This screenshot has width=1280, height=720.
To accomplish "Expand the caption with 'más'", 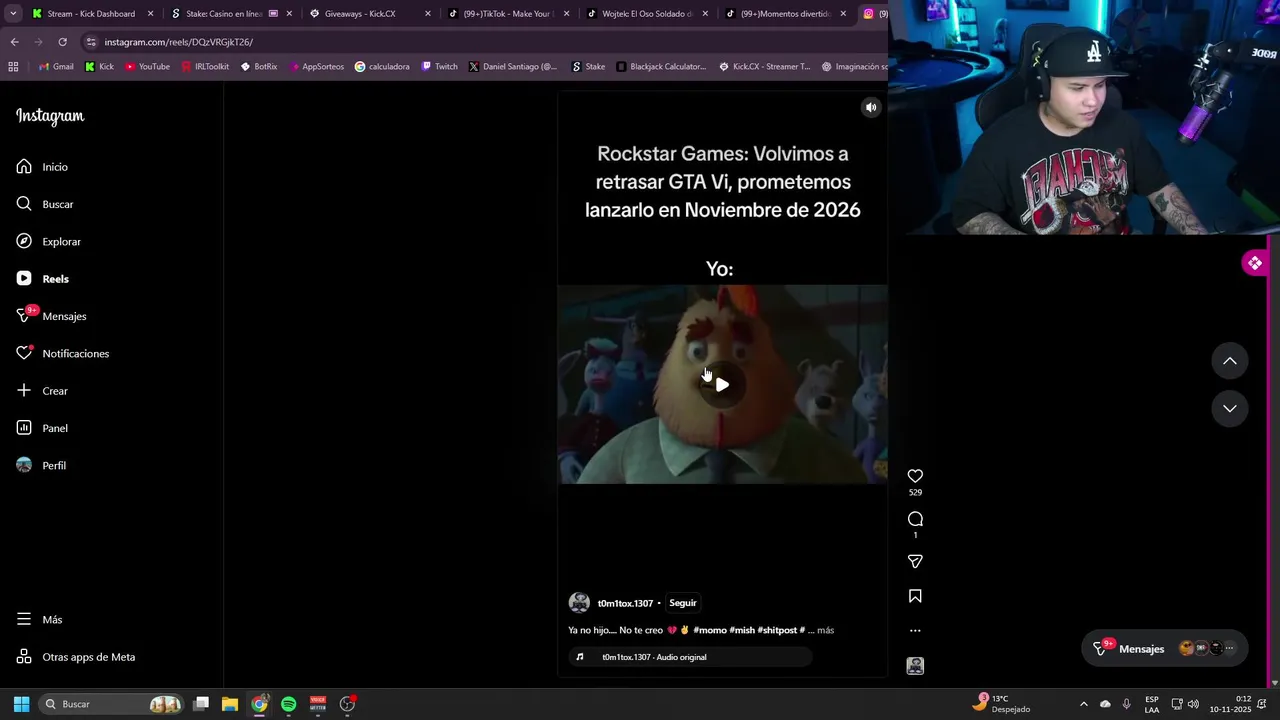I will 825,630.
